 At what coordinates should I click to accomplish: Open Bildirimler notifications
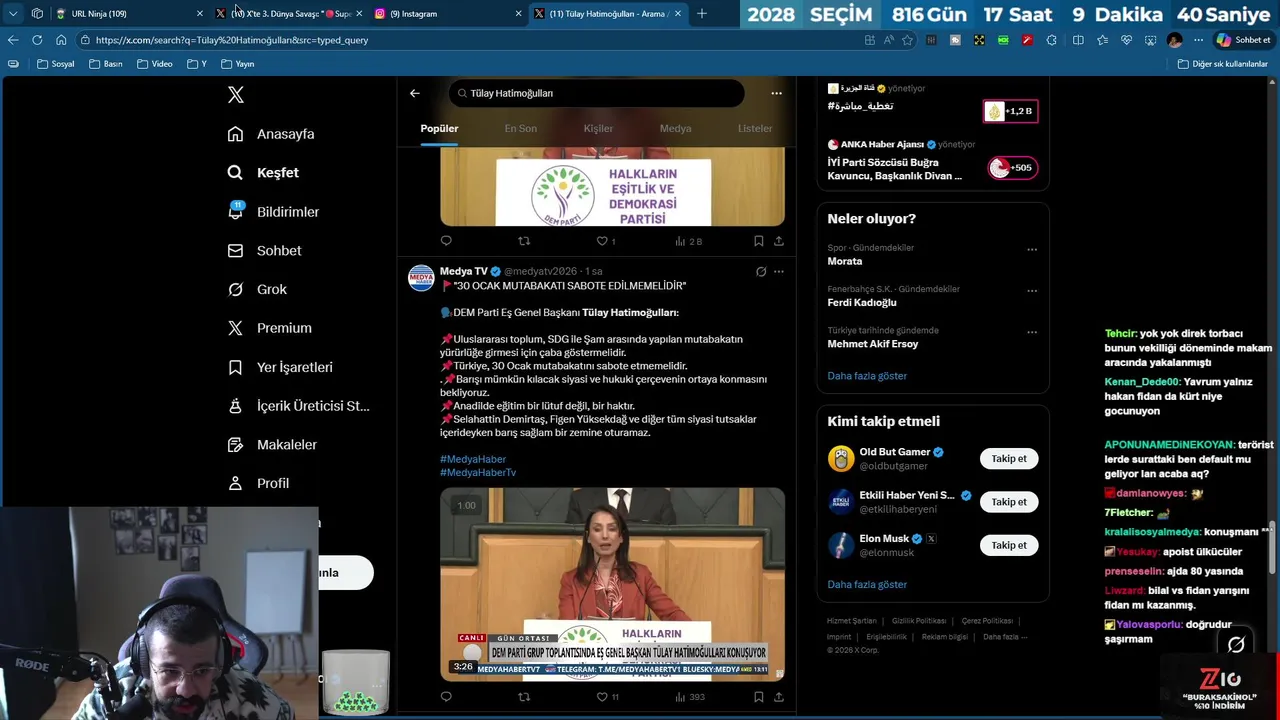[273, 212]
